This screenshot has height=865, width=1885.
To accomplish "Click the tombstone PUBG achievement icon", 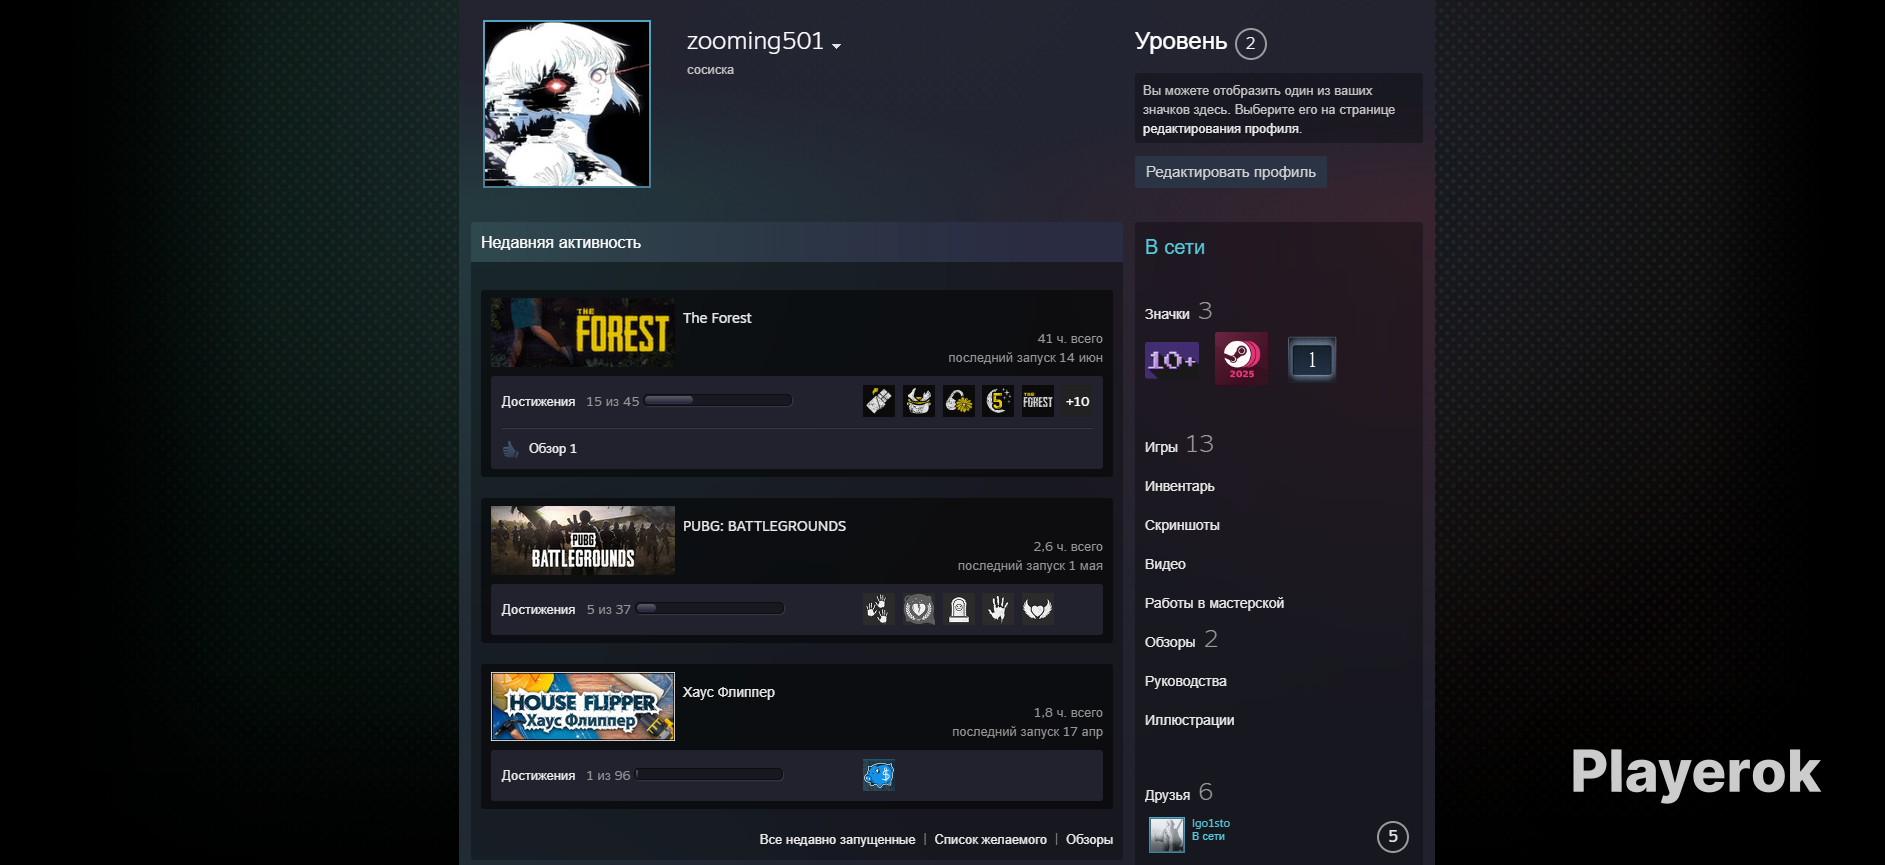I will 959,609.
